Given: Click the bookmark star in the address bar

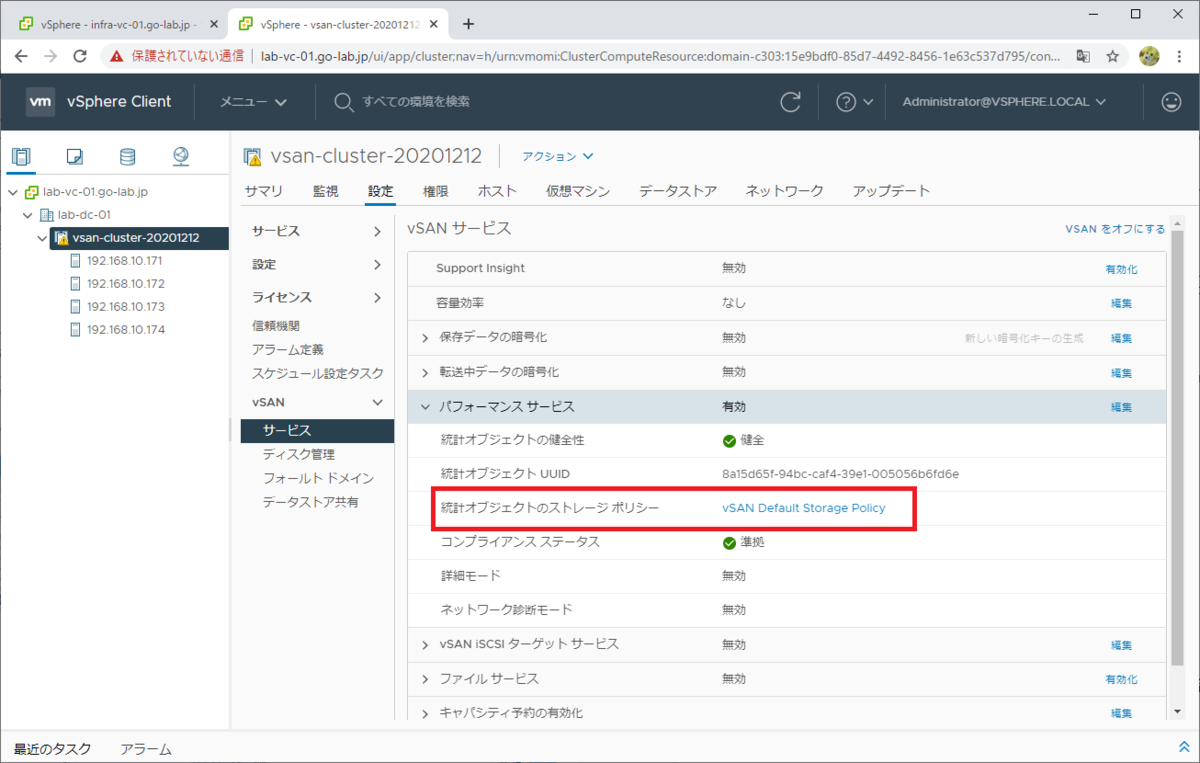Looking at the screenshot, I should [1114, 57].
